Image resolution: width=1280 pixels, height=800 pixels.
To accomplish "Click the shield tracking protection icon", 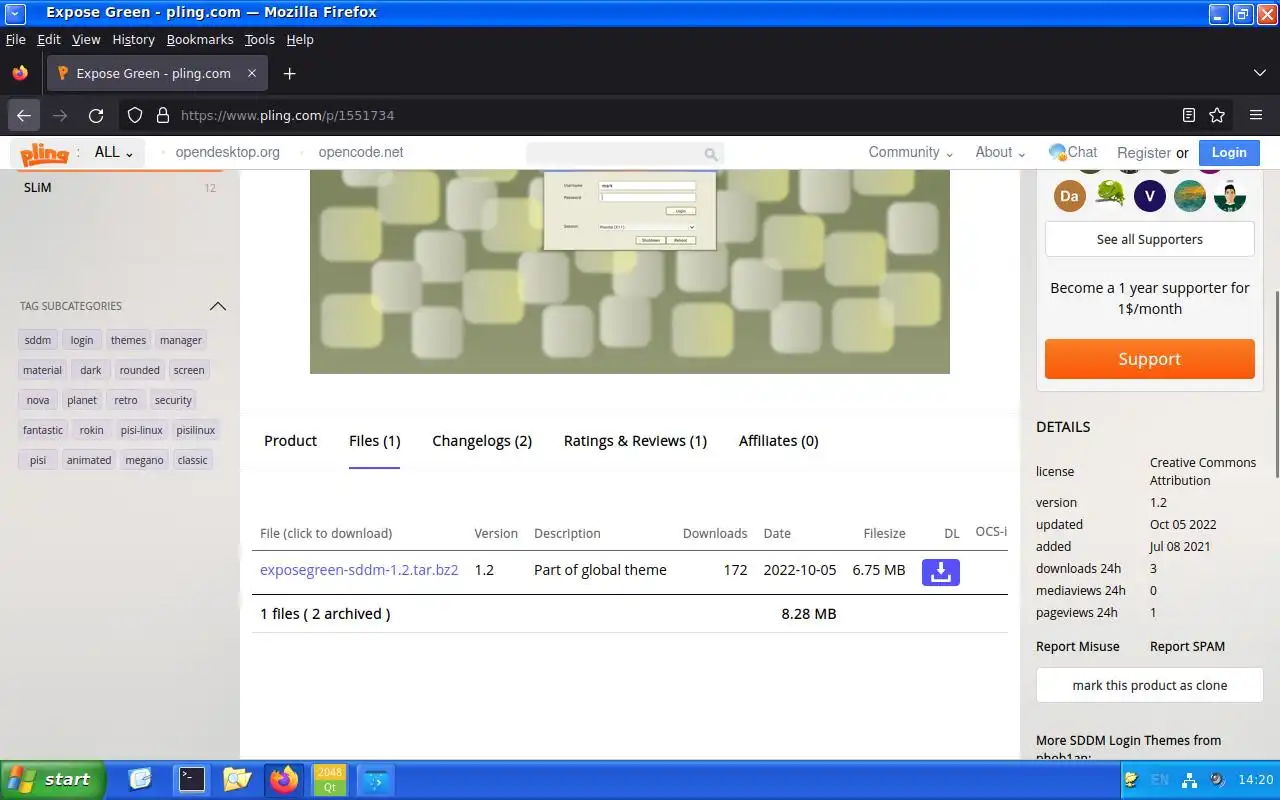I will click(135, 115).
